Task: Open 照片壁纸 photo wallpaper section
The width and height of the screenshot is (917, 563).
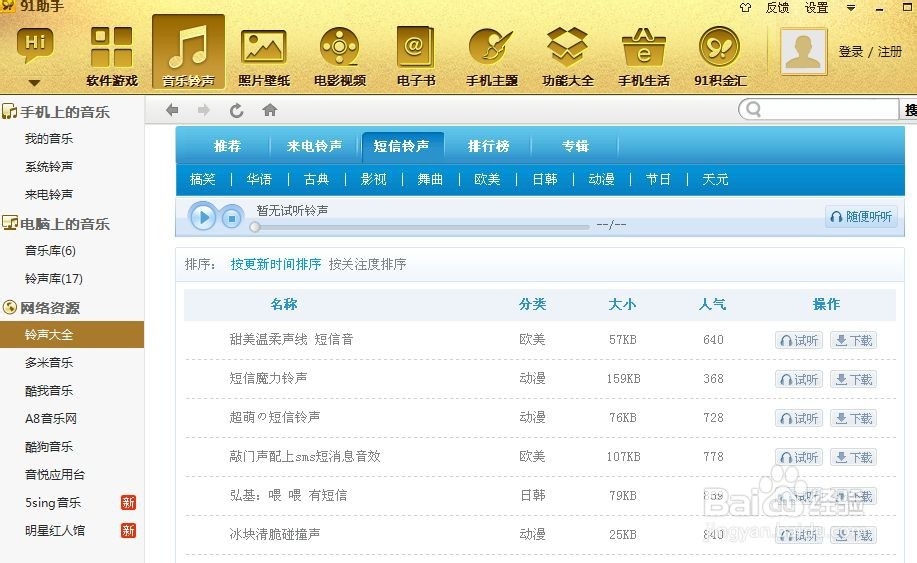Action: (x=264, y=57)
